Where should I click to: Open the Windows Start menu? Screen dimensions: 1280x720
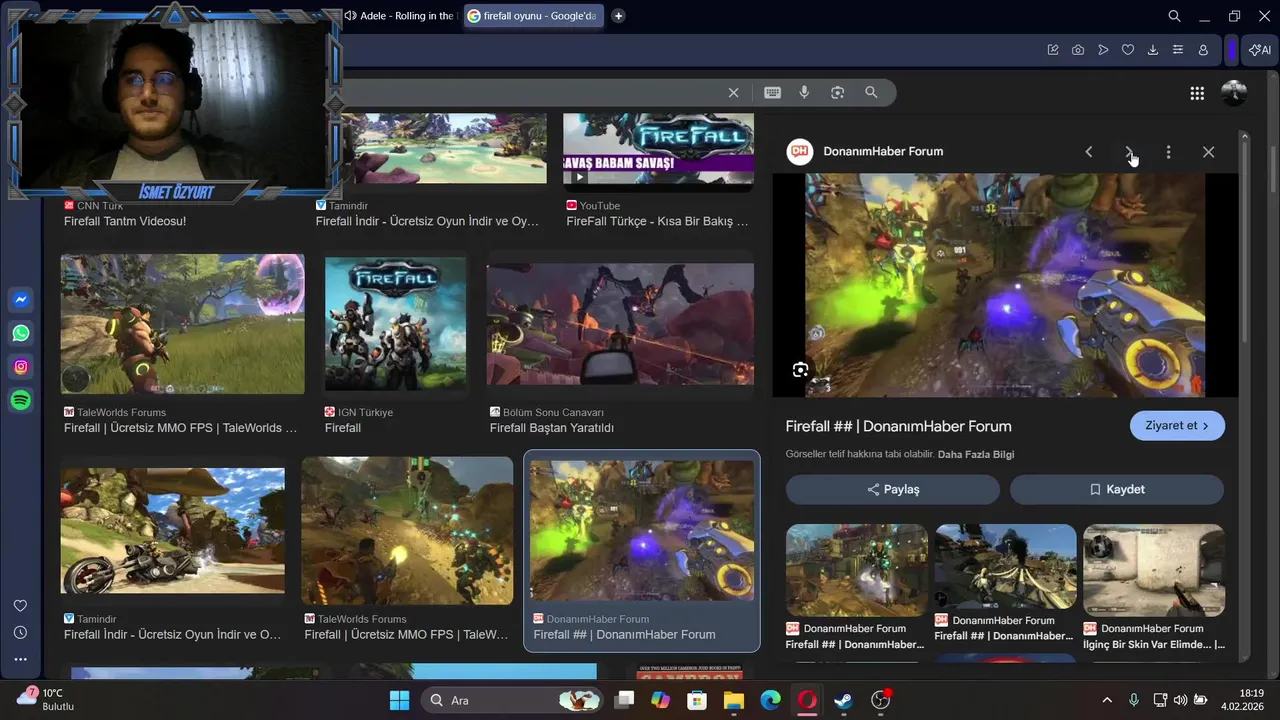[399, 700]
